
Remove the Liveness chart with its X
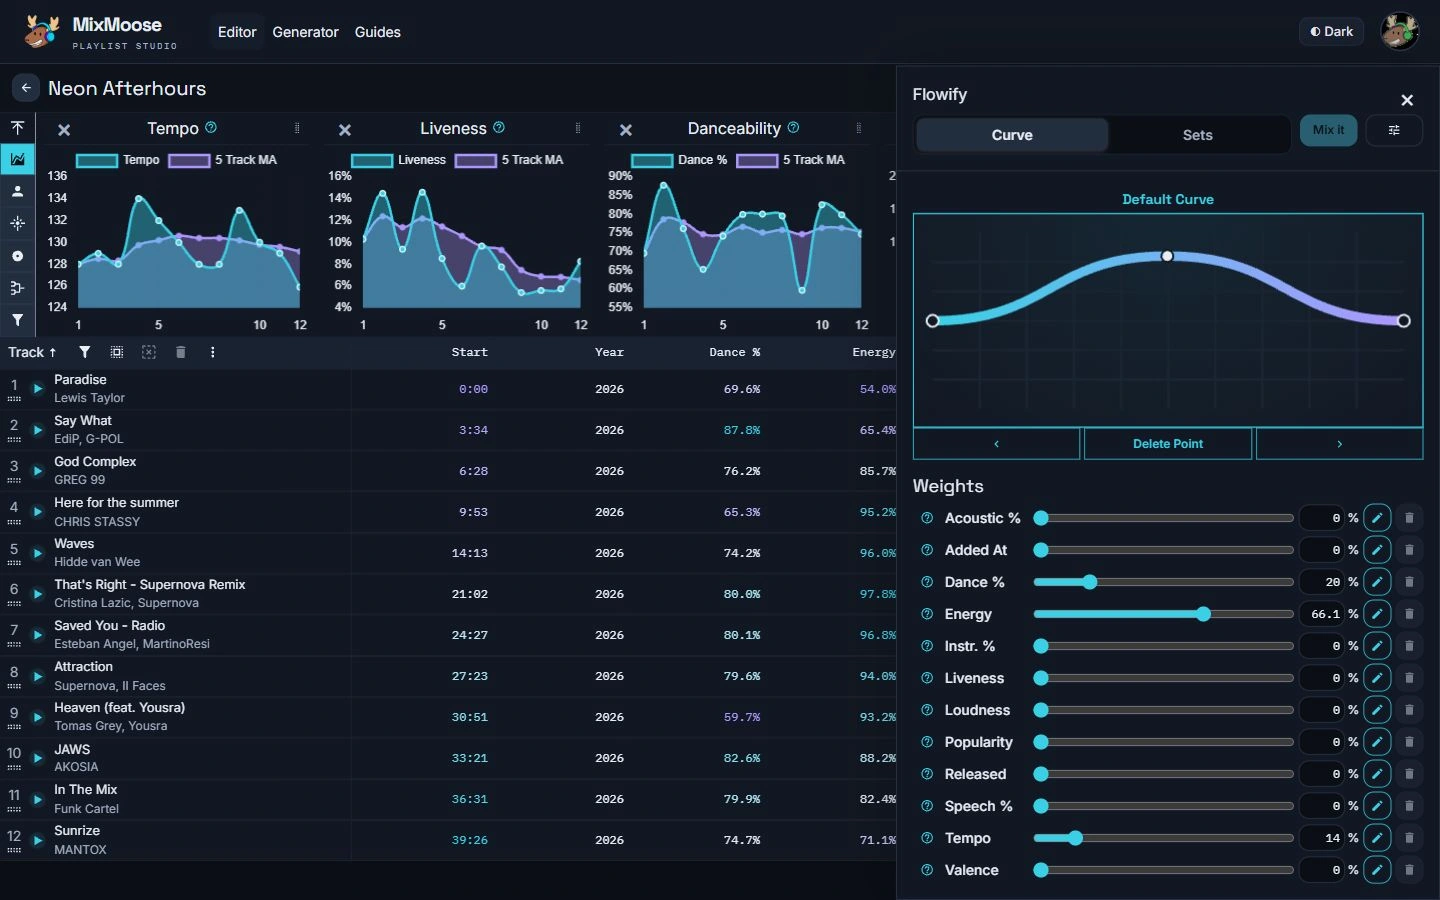click(345, 130)
